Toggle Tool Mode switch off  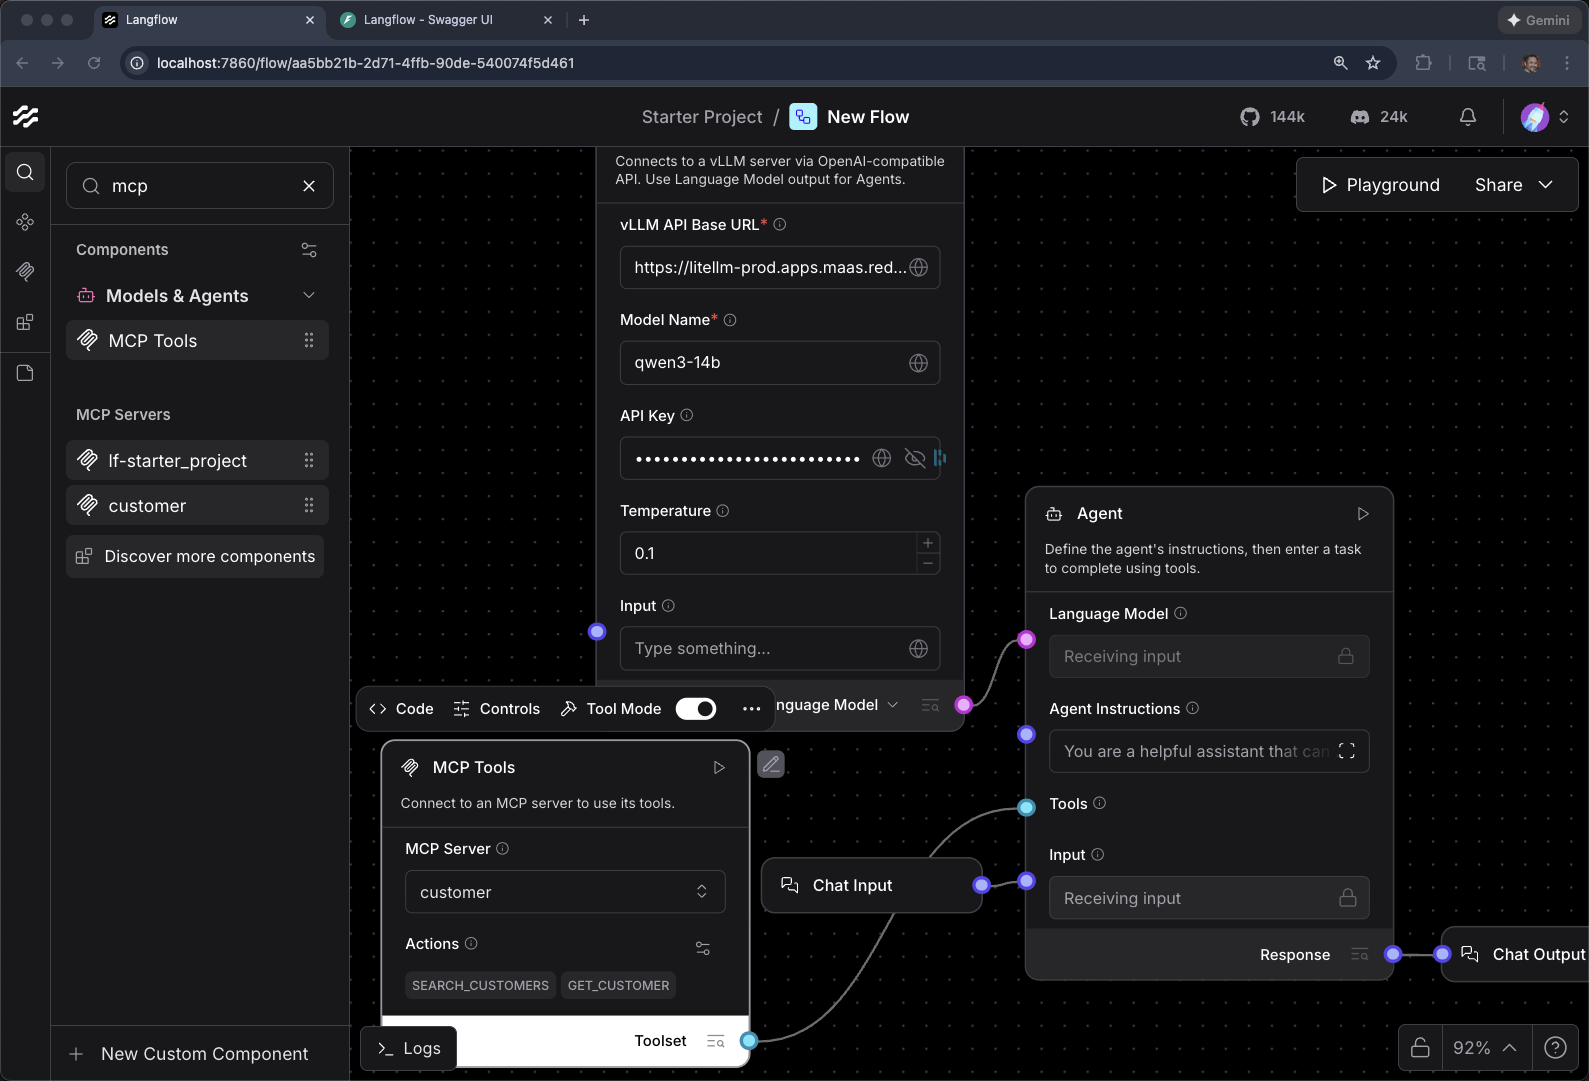pyautogui.click(x=696, y=709)
